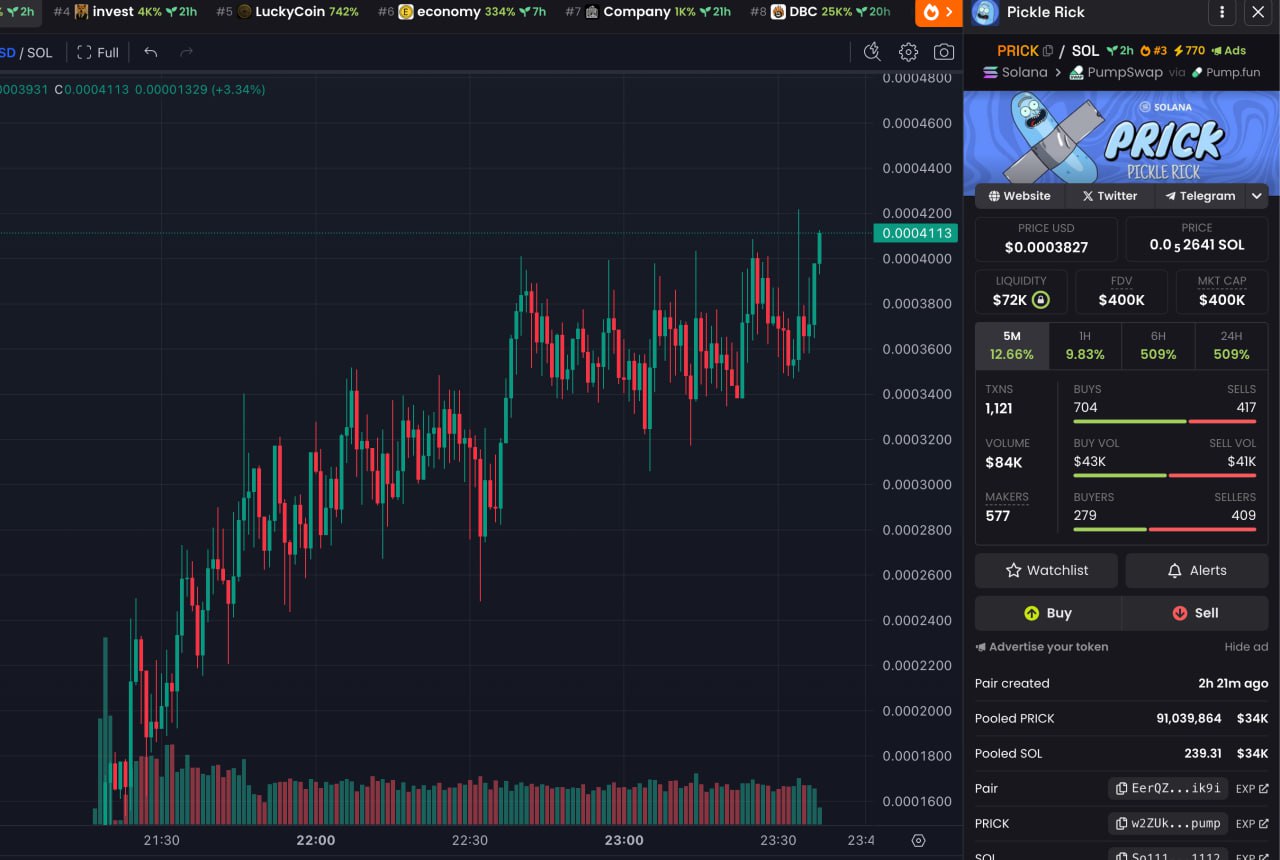Open the token Website link

click(x=1019, y=196)
